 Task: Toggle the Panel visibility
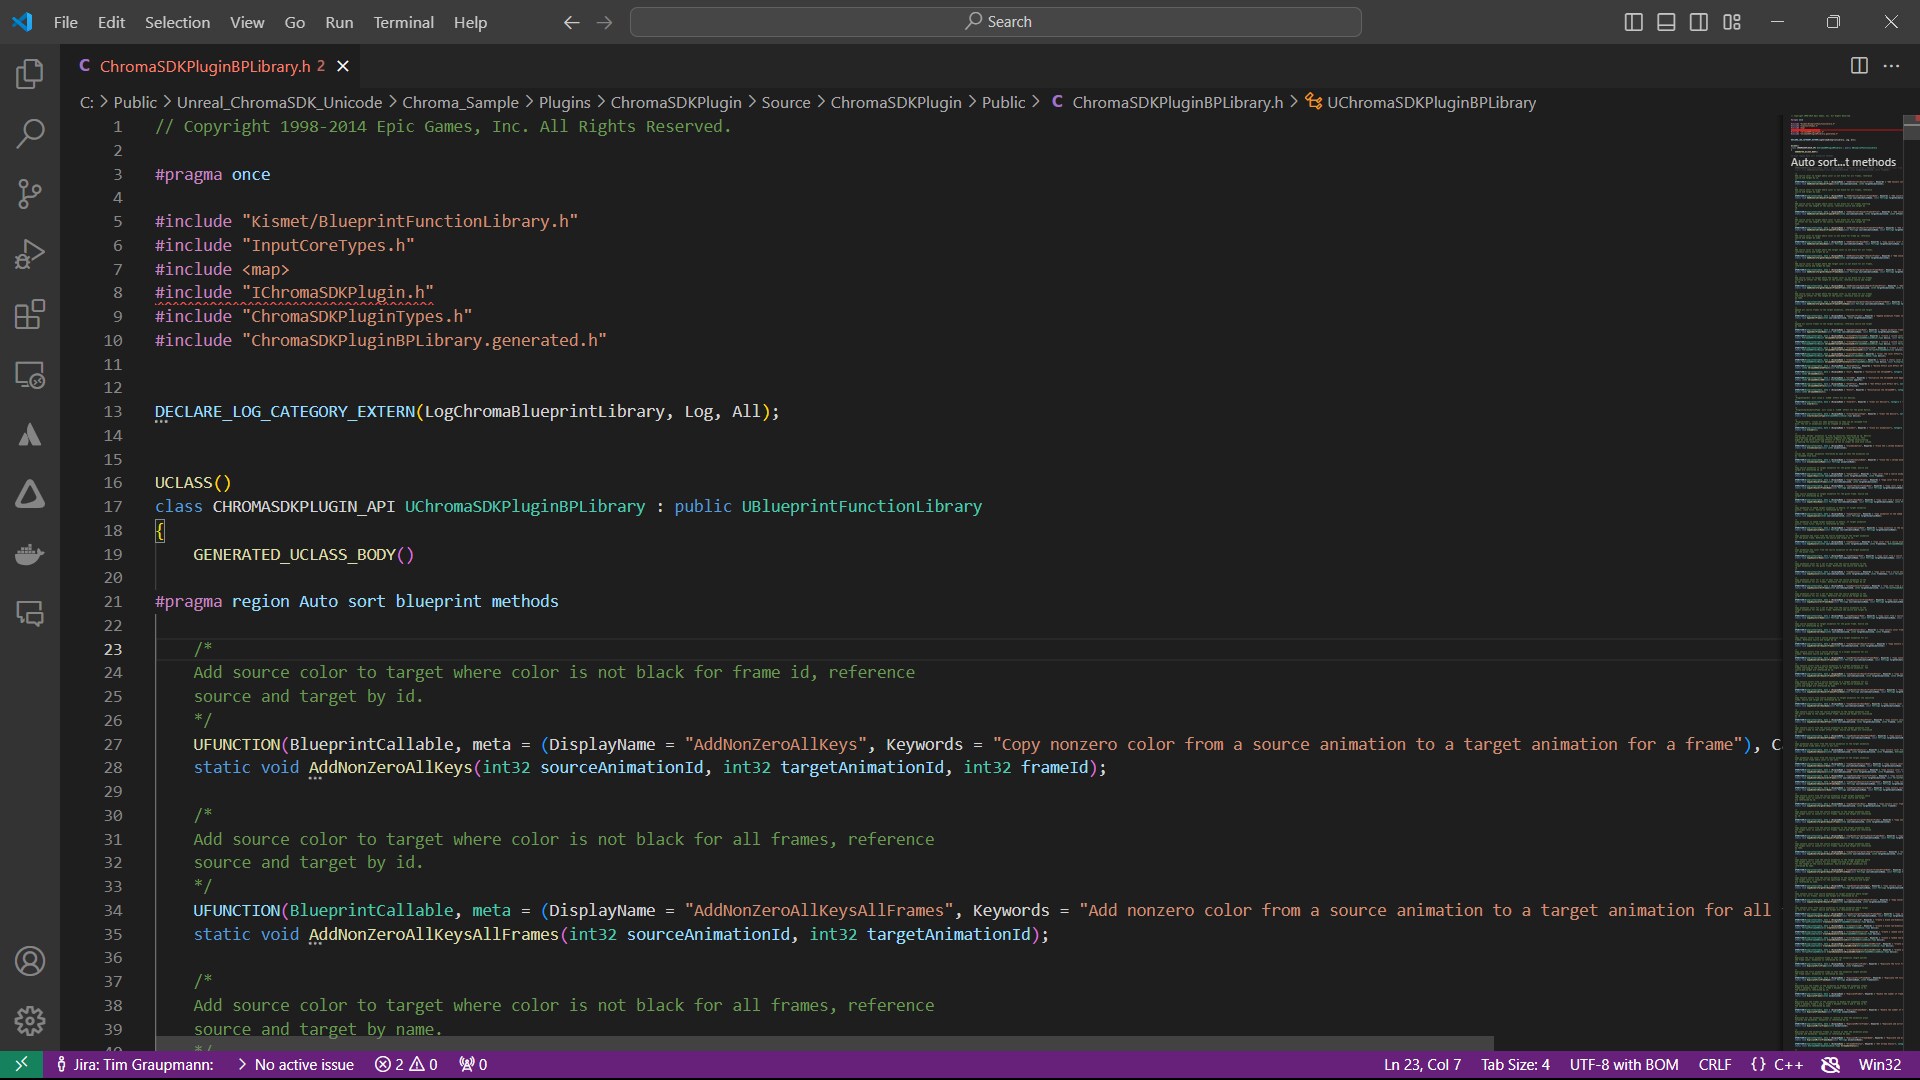tap(1666, 21)
